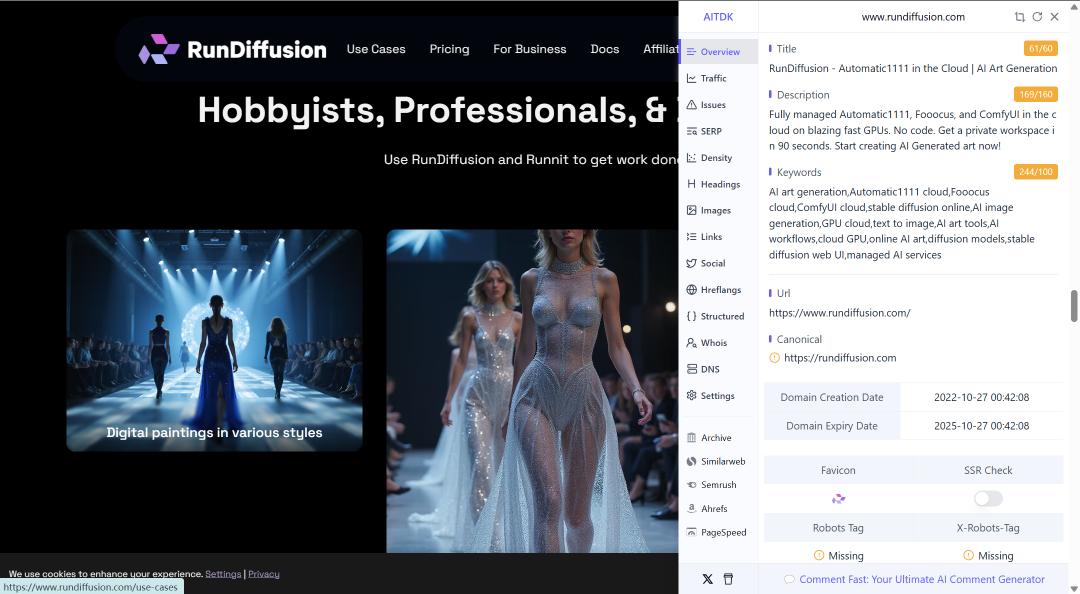Viewport: 1080px width, 594px height.
Task: Click the https://www.rundiffusion.com/ Url value
Action: [x=840, y=312]
